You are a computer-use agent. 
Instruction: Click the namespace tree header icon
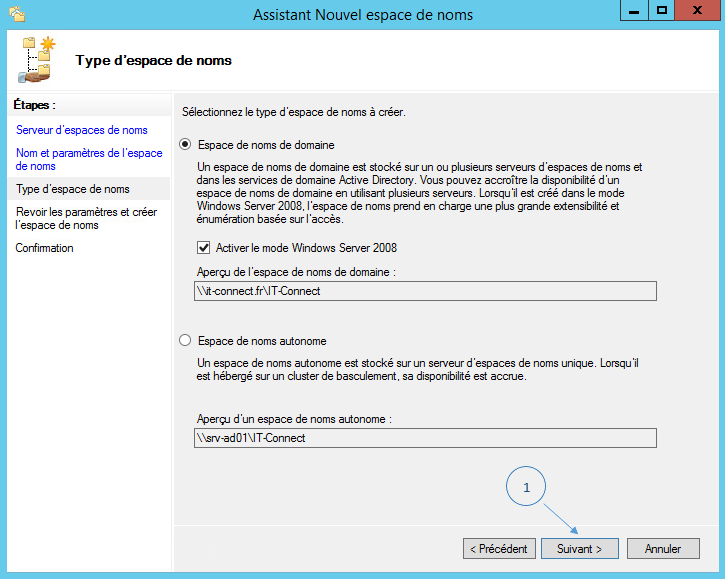(x=37, y=60)
